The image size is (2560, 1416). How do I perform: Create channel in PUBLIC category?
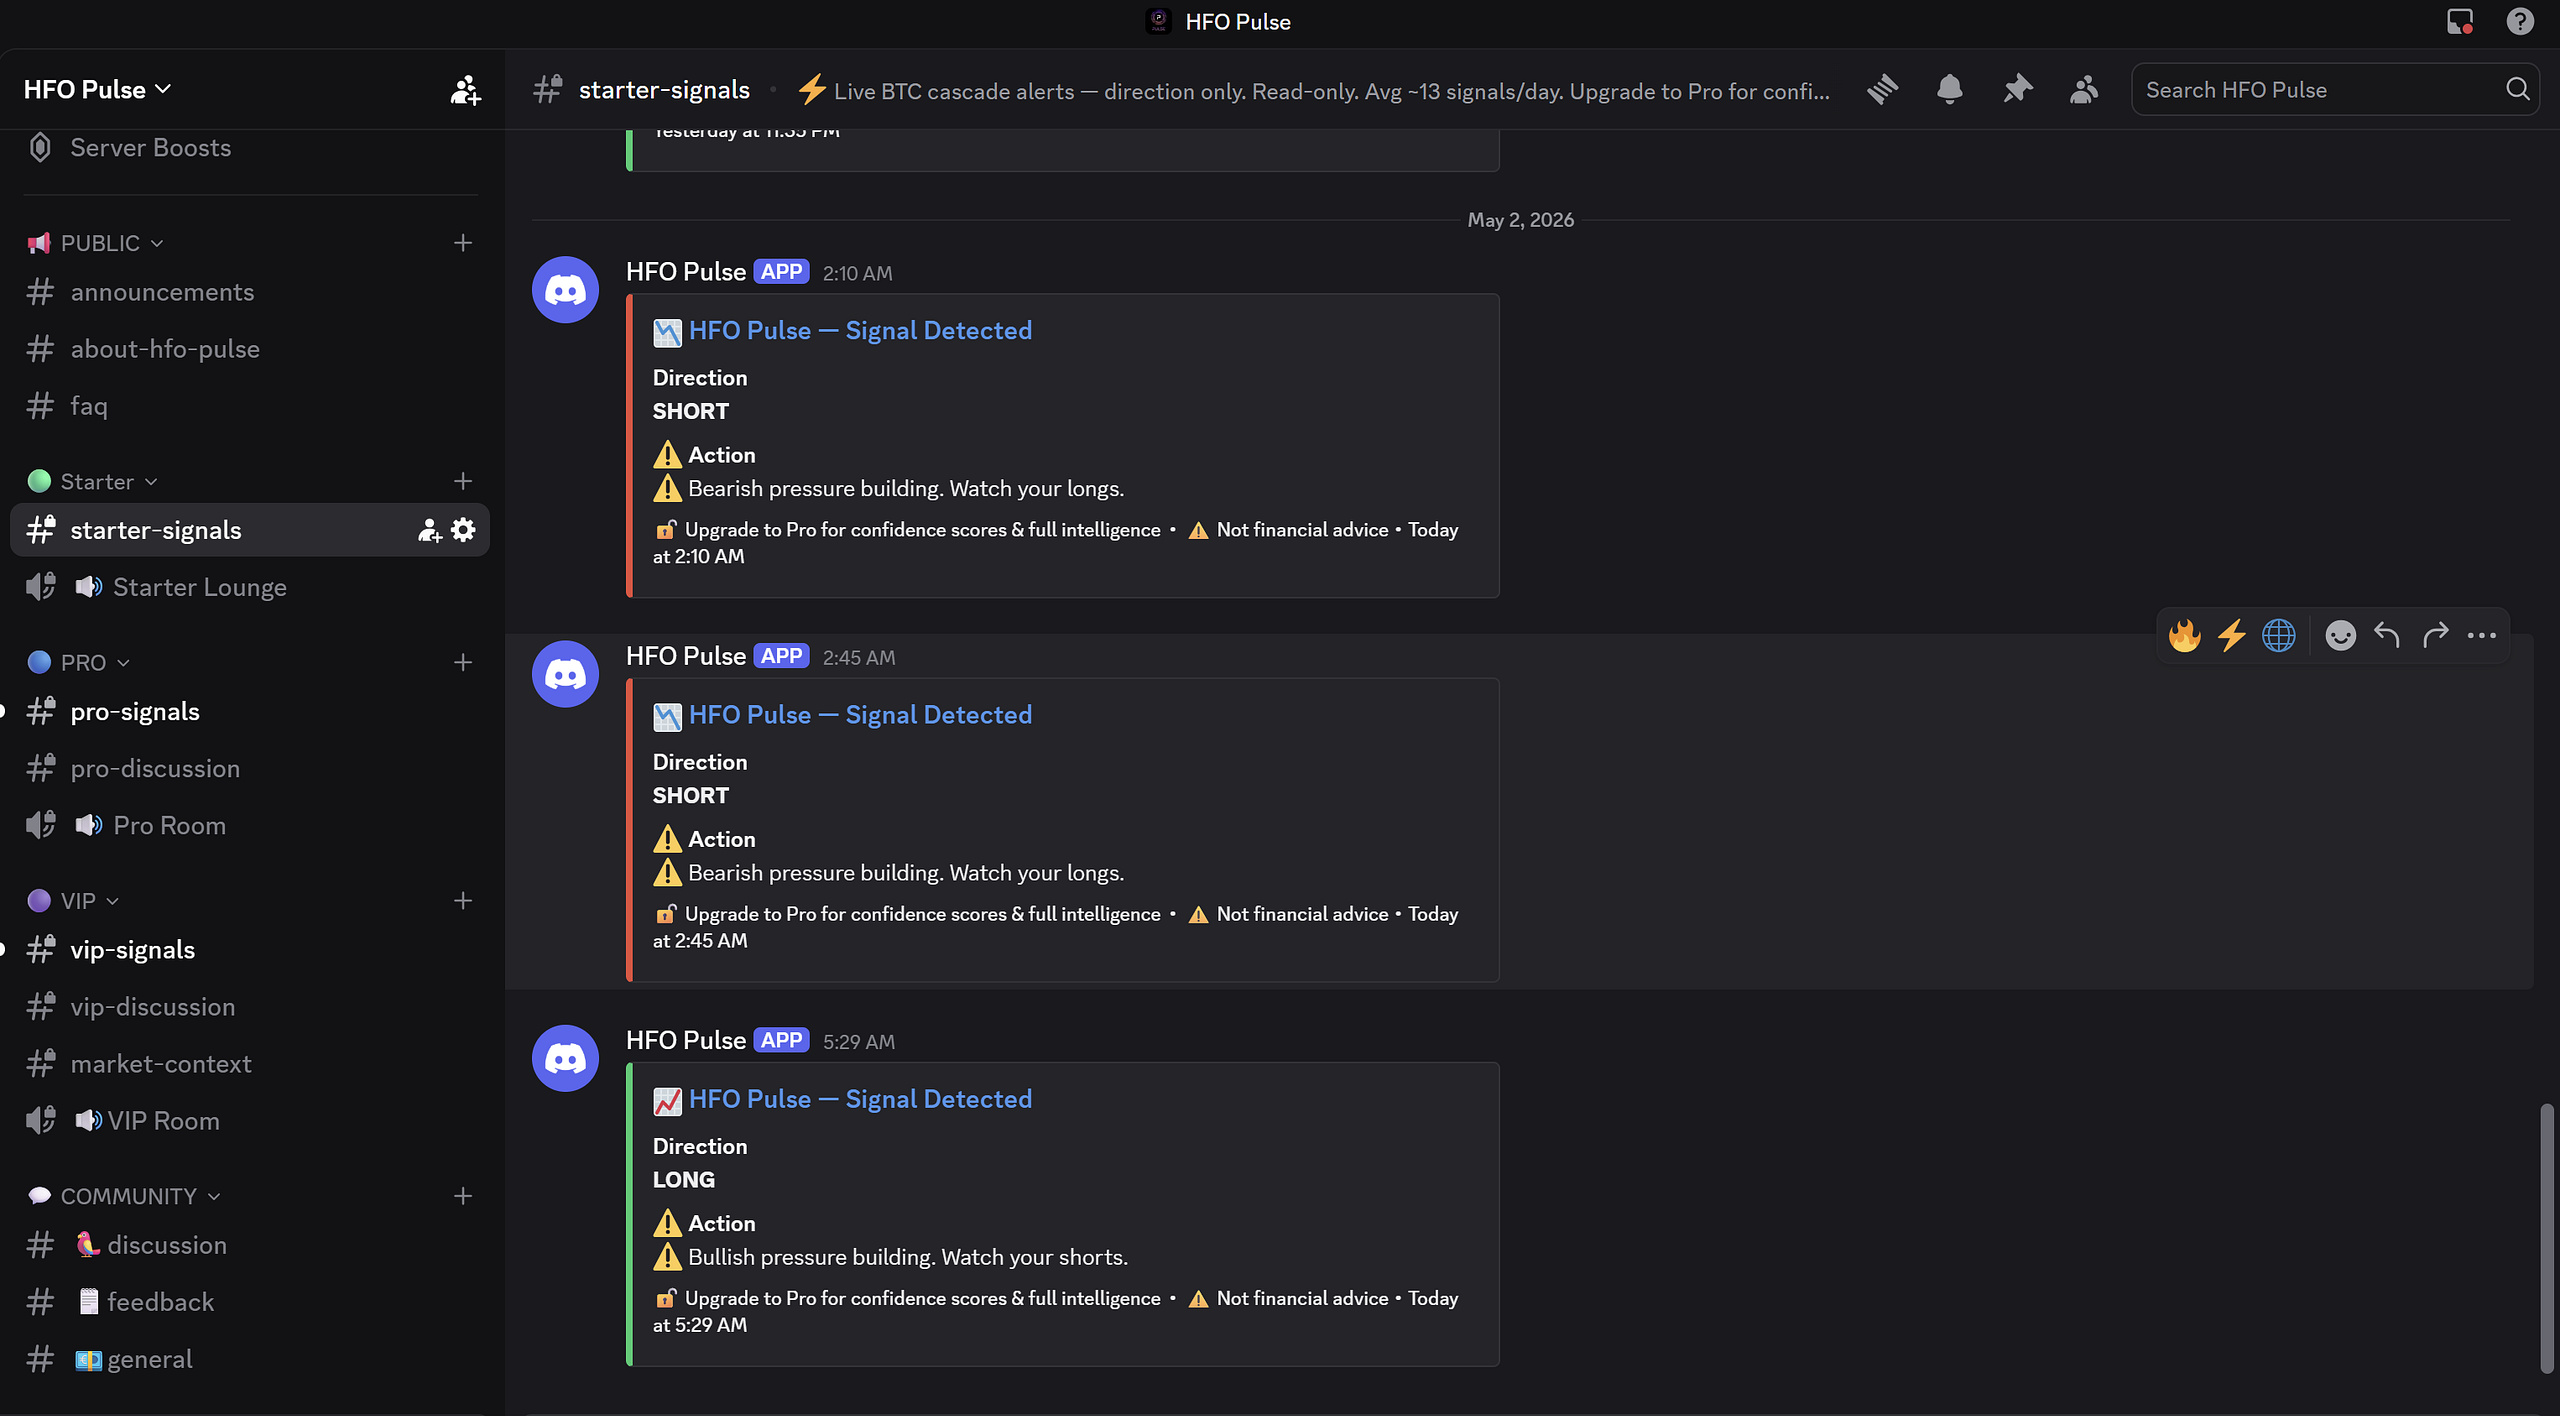(x=463, y=243)
